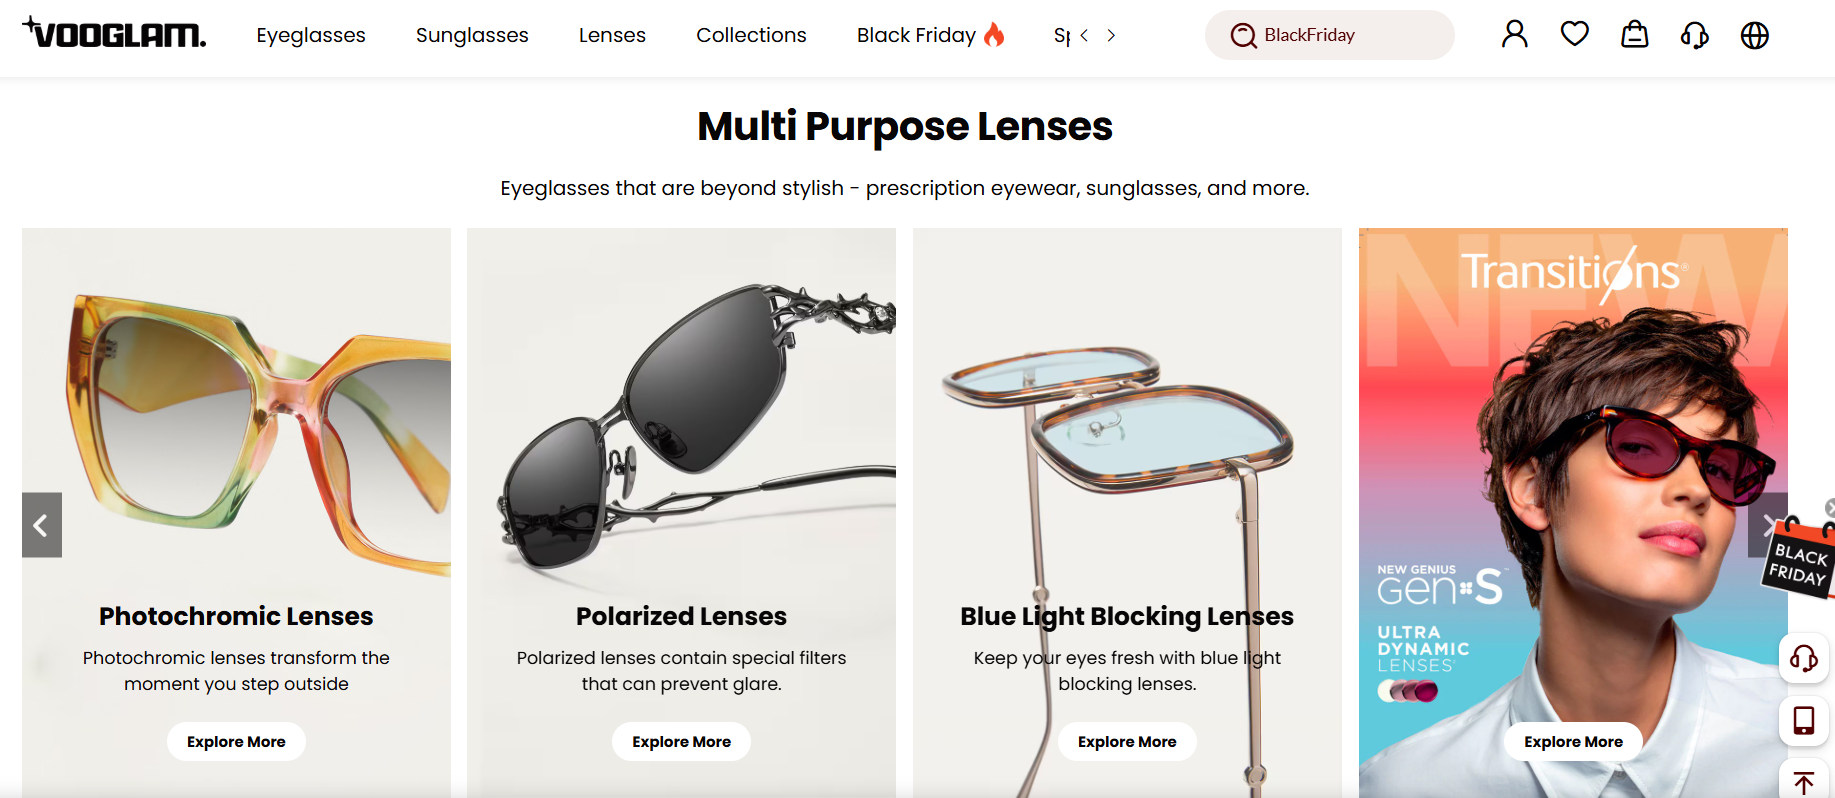Click the floating mobile app icon
Viewport: 1835px width, 798px height.
click(1803, 720)
